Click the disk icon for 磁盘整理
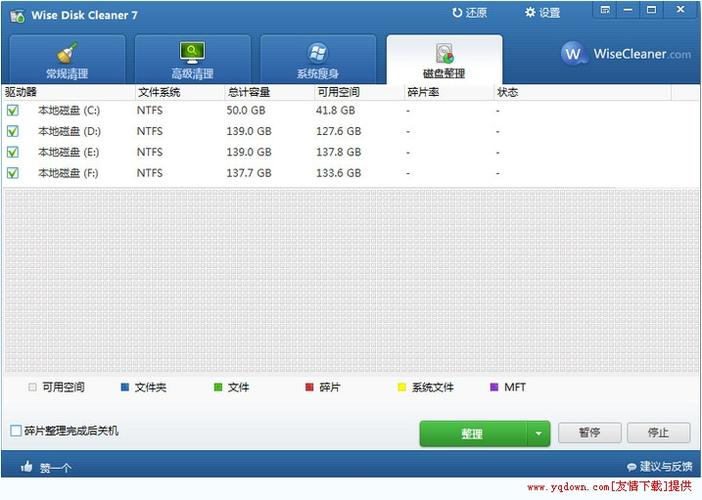 coord(444,53)
